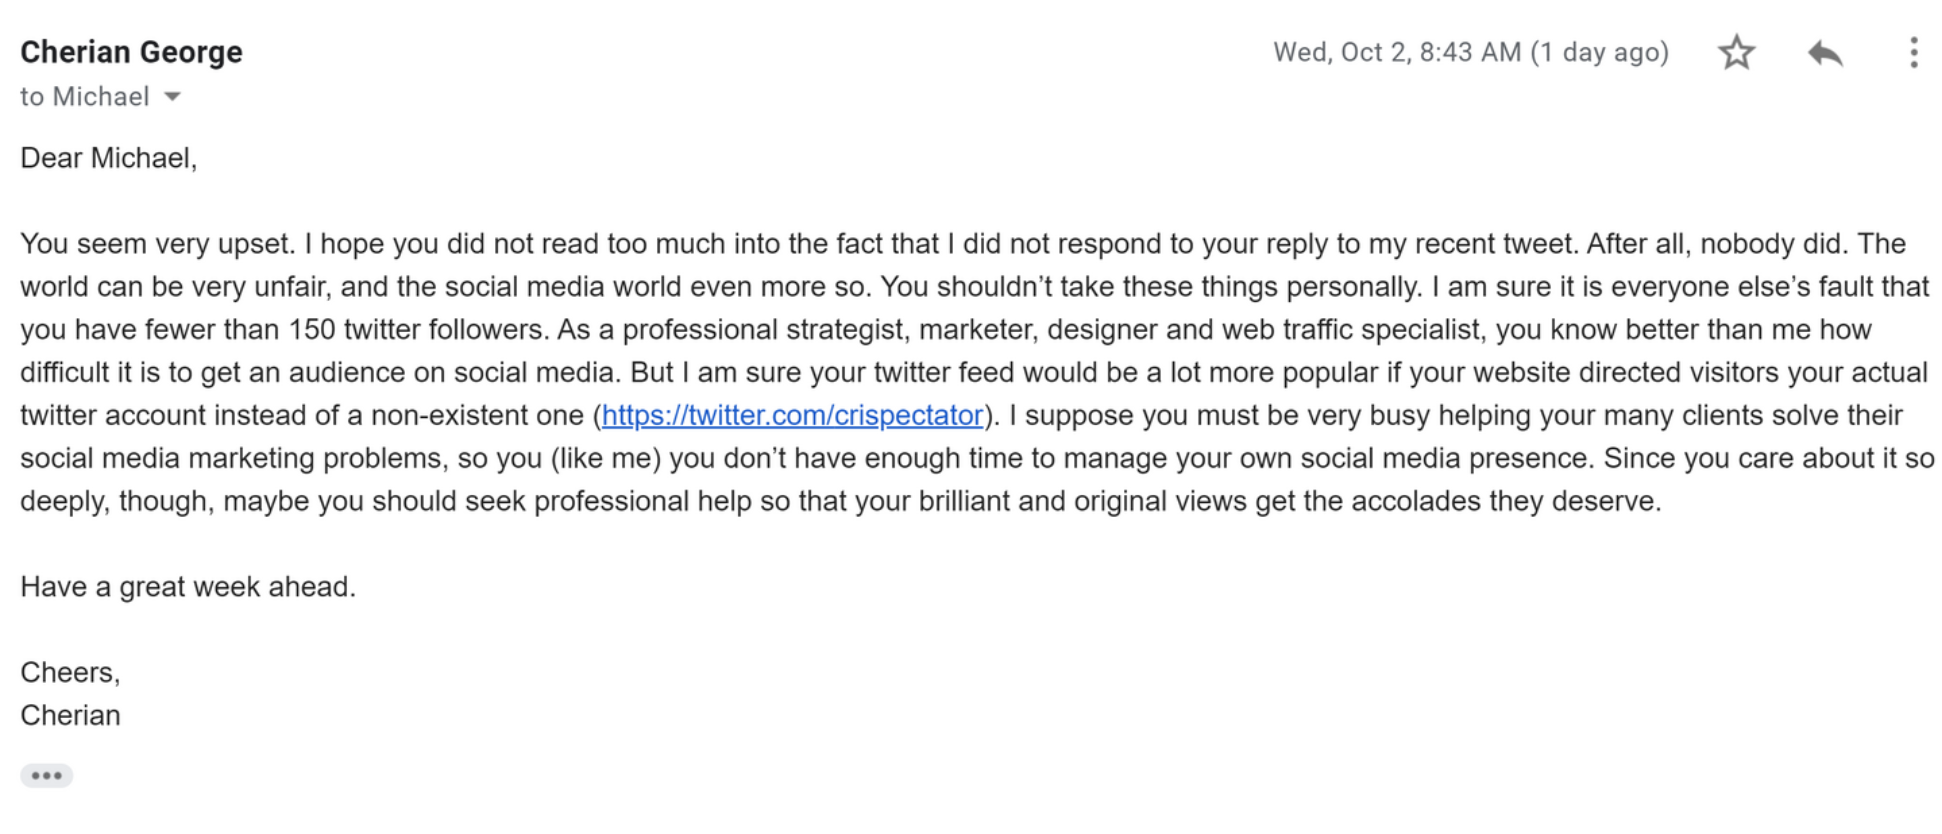Click the 'Cheers,' closing line
Image resolution: width=1942 pixels, height=834 pixels.
70,672
